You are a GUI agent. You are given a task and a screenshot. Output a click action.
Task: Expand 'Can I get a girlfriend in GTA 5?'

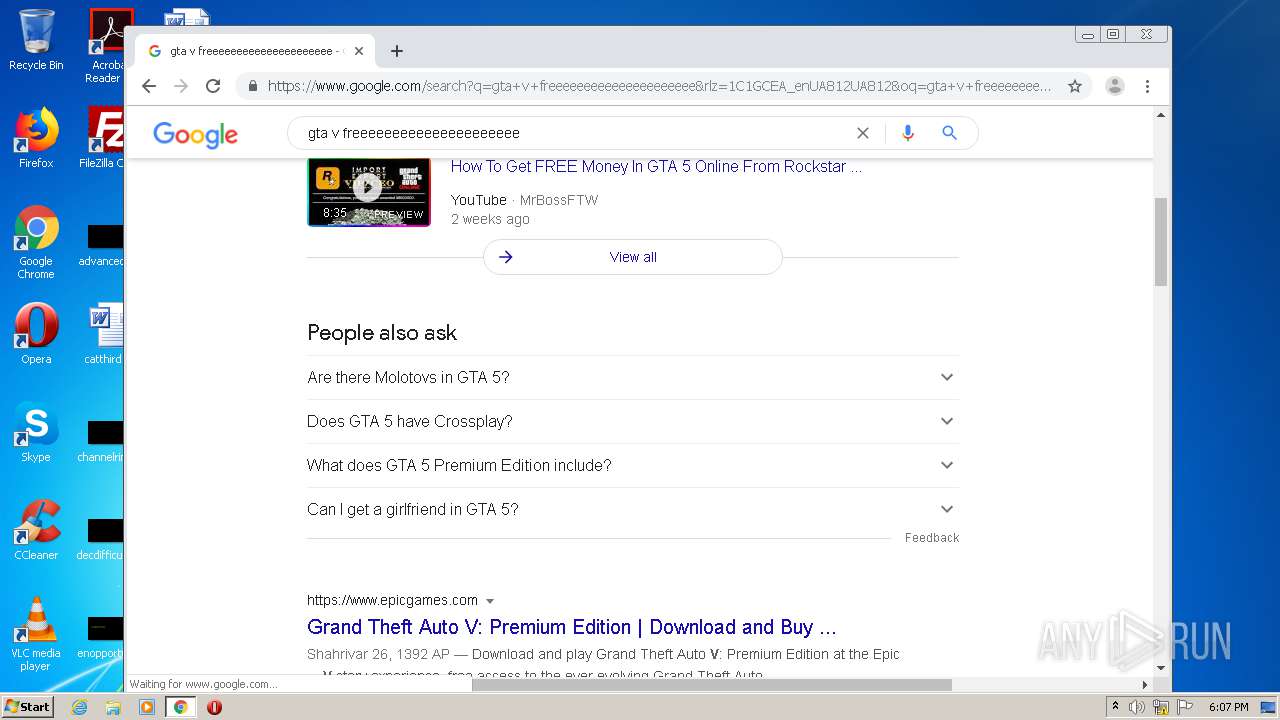(x=632, y=509)
